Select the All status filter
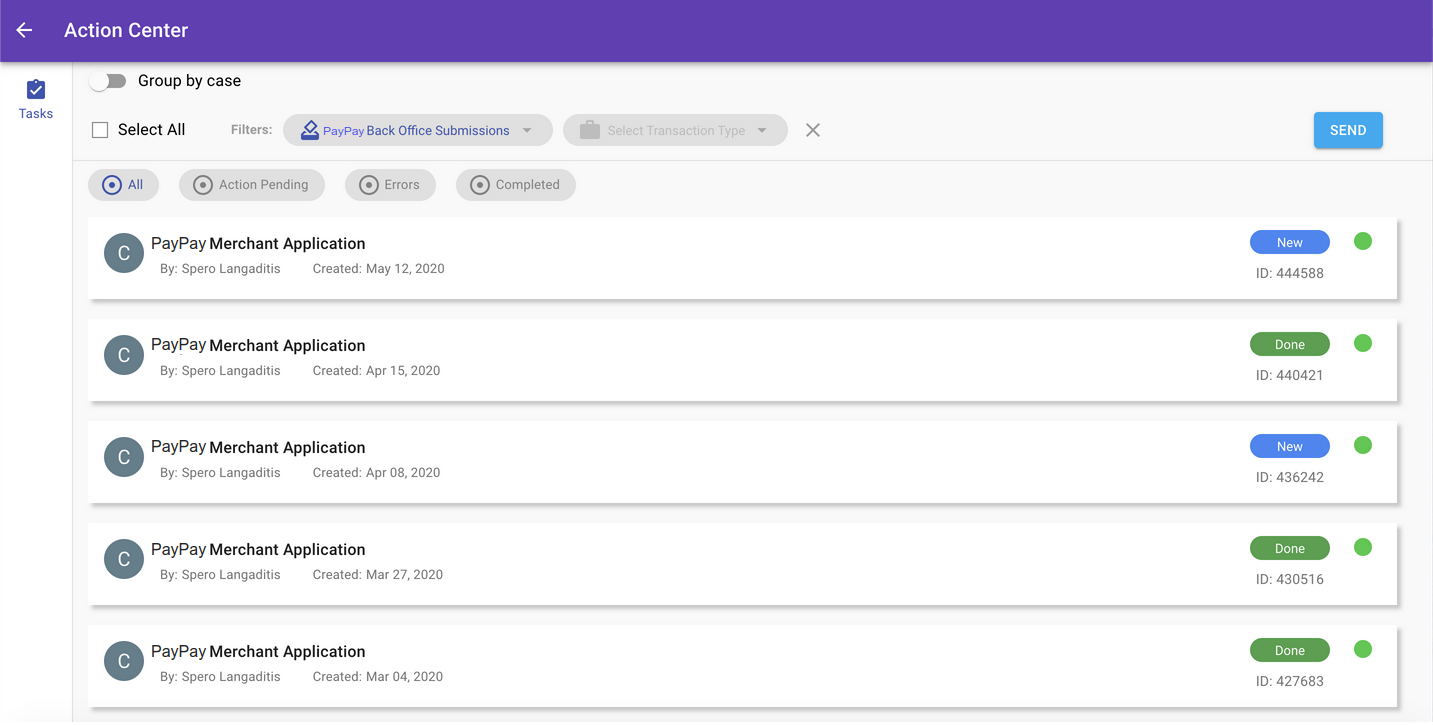Screen dimensions: 1433x725 (x=124, y=185)
